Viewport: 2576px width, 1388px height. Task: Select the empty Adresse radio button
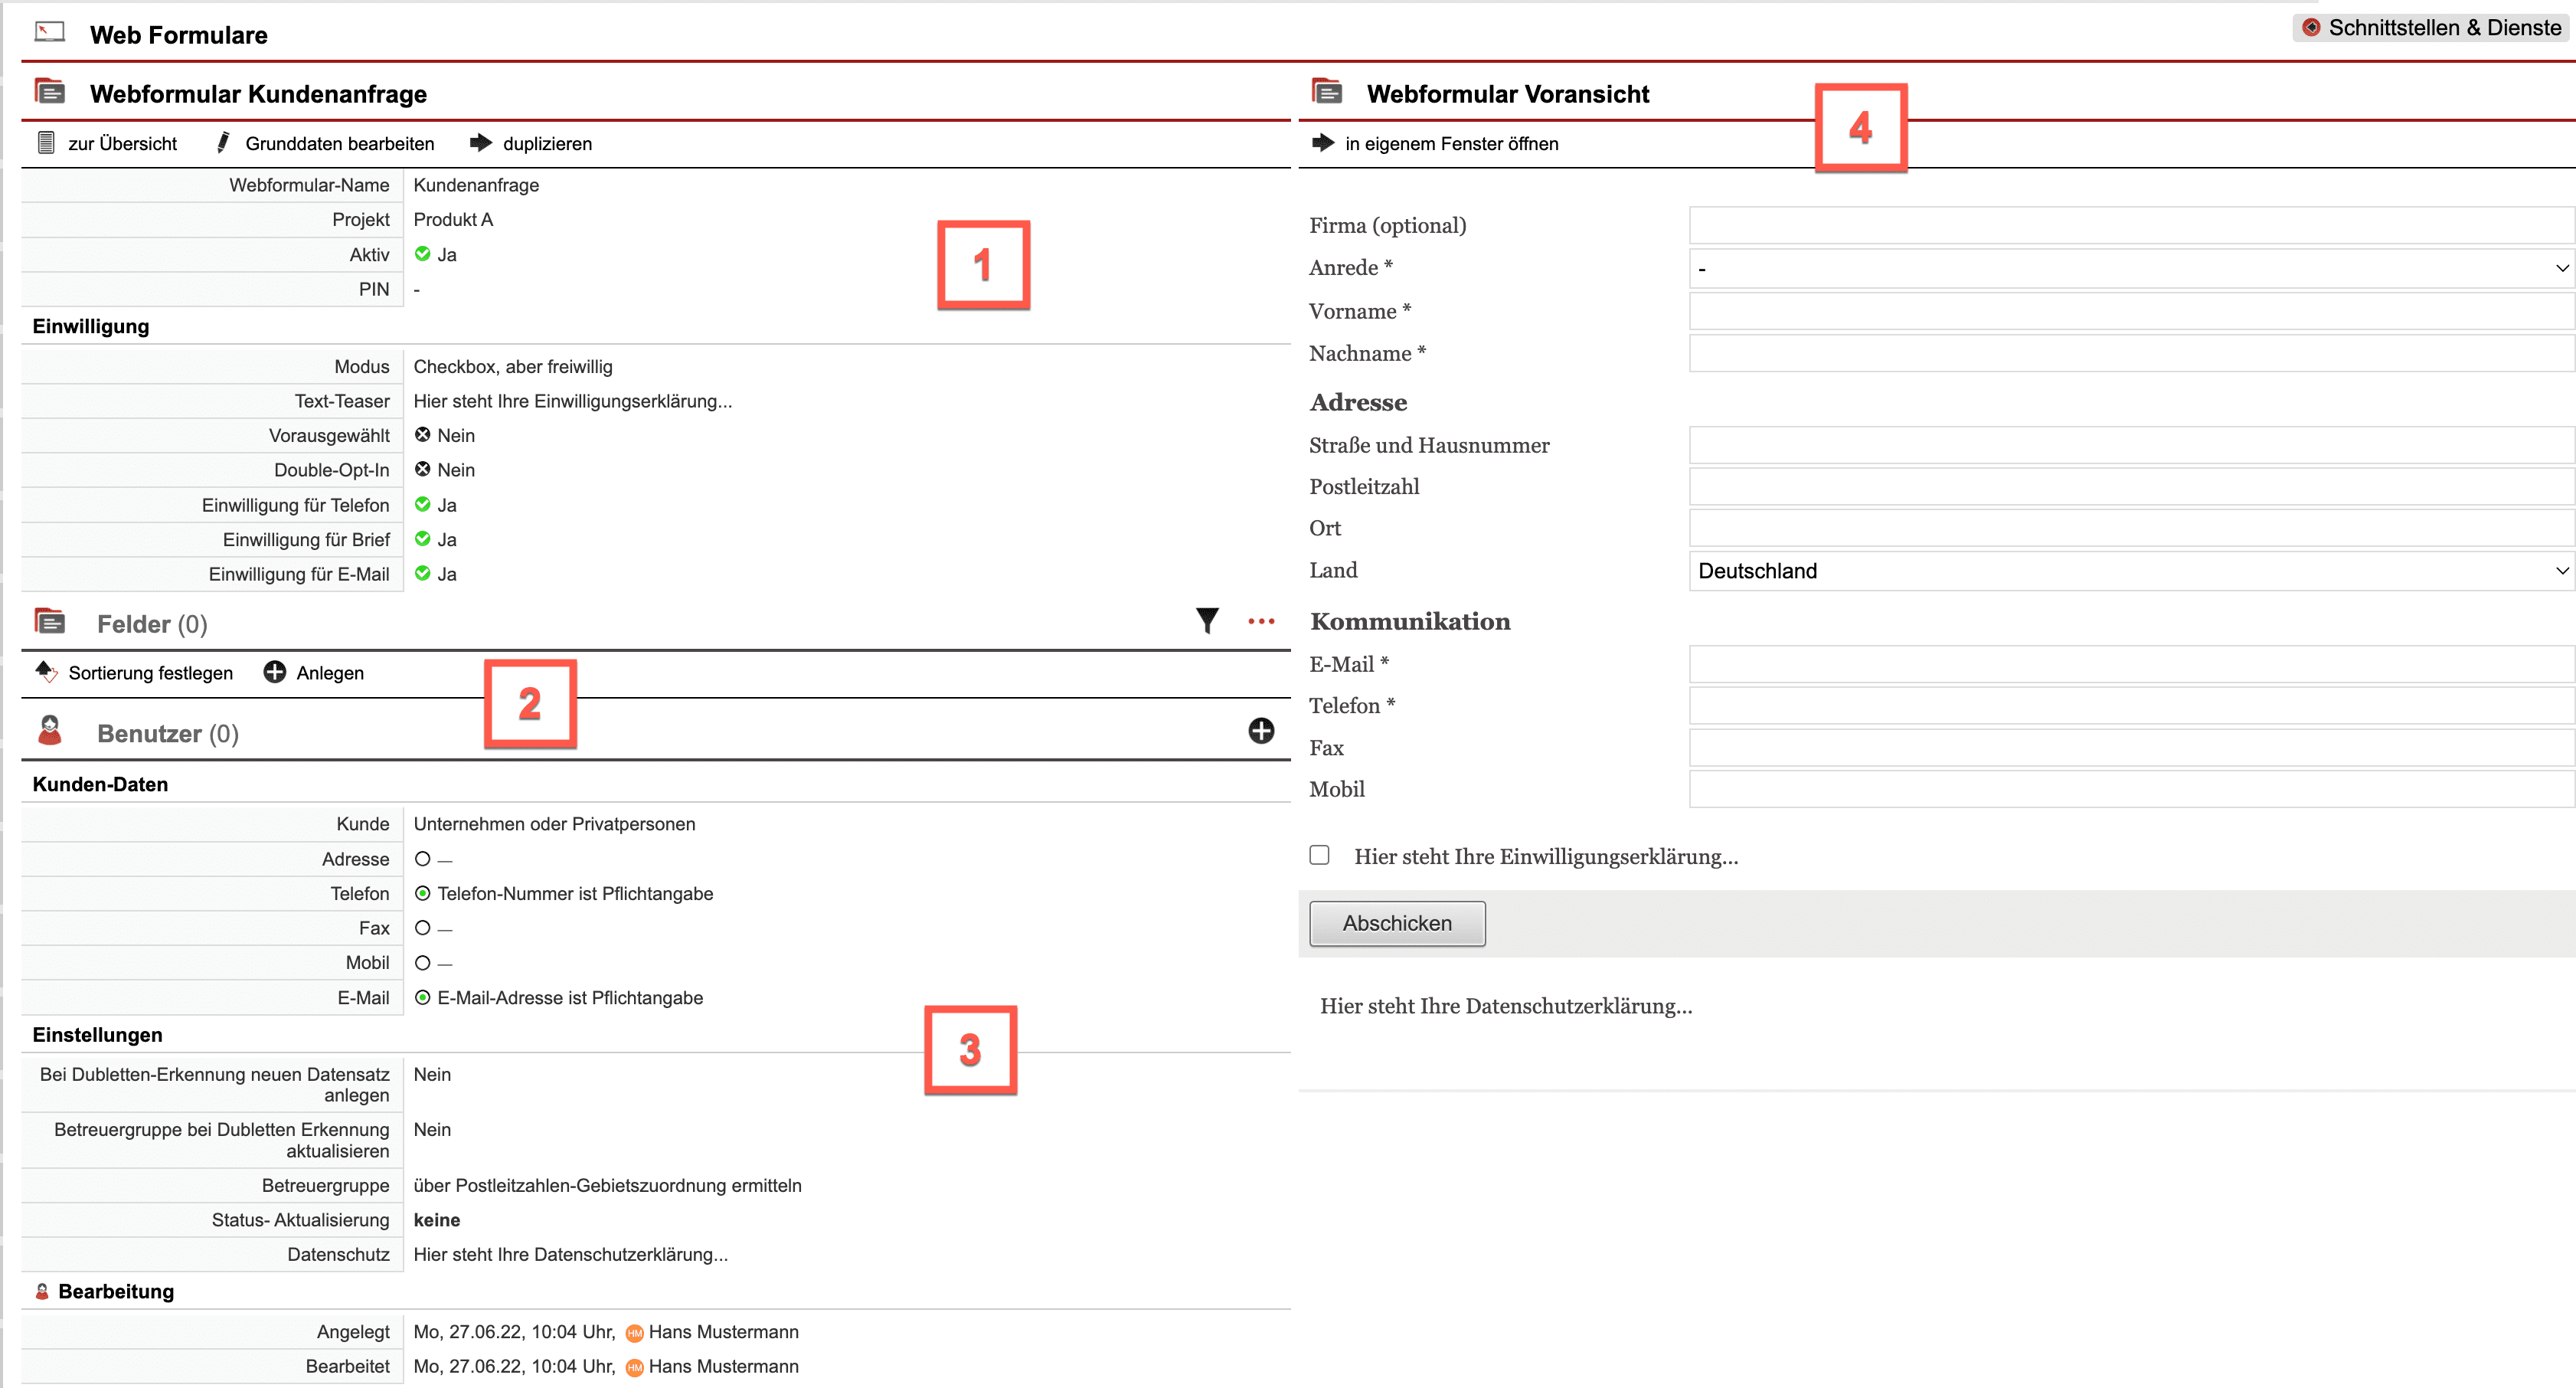(423, 859)
